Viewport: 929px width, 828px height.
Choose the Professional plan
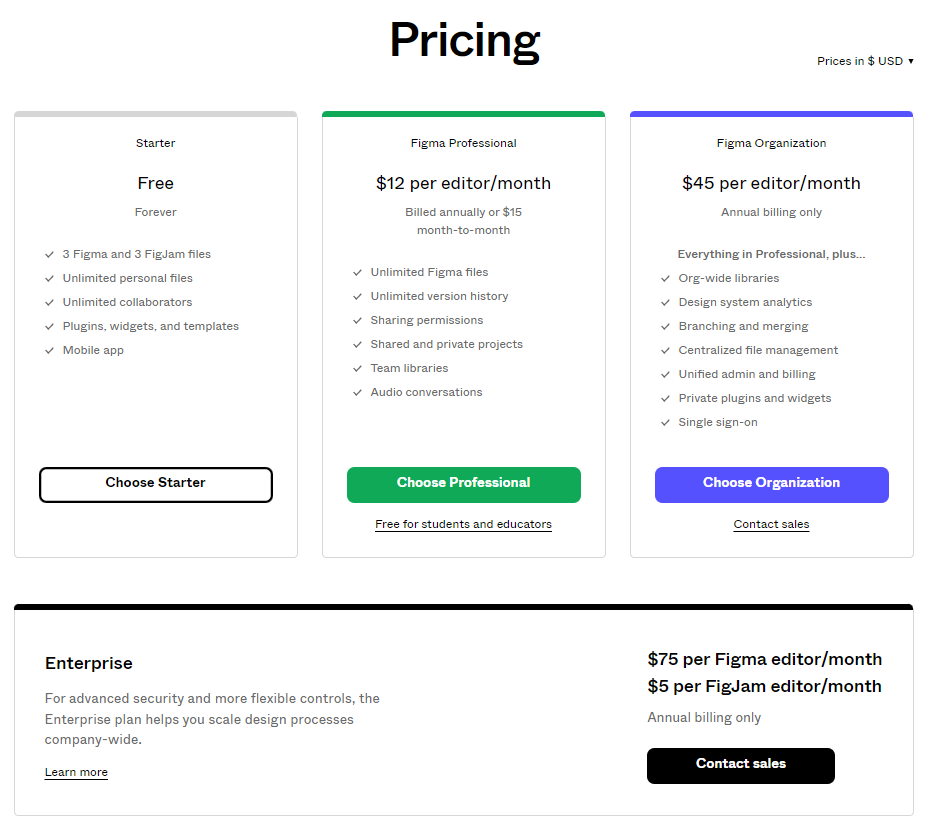pos(463,484)
